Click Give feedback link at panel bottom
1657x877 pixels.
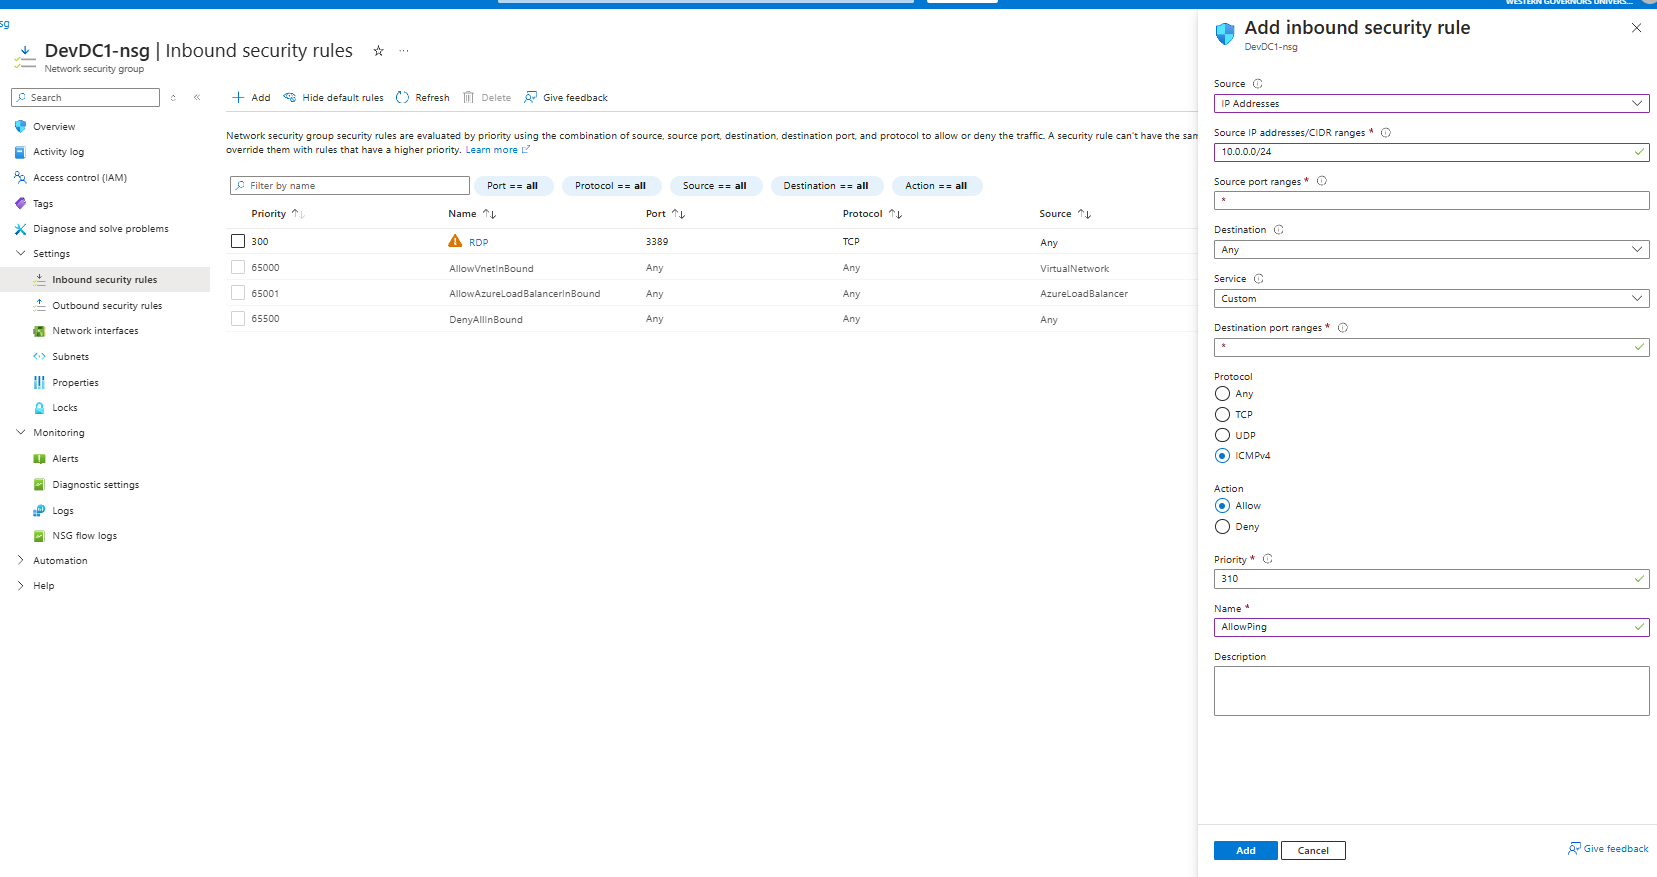click(1608, 849)
